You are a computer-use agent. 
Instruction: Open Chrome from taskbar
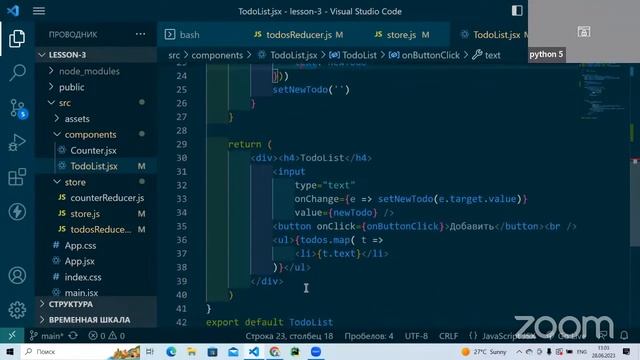click(x=275, y=351)
